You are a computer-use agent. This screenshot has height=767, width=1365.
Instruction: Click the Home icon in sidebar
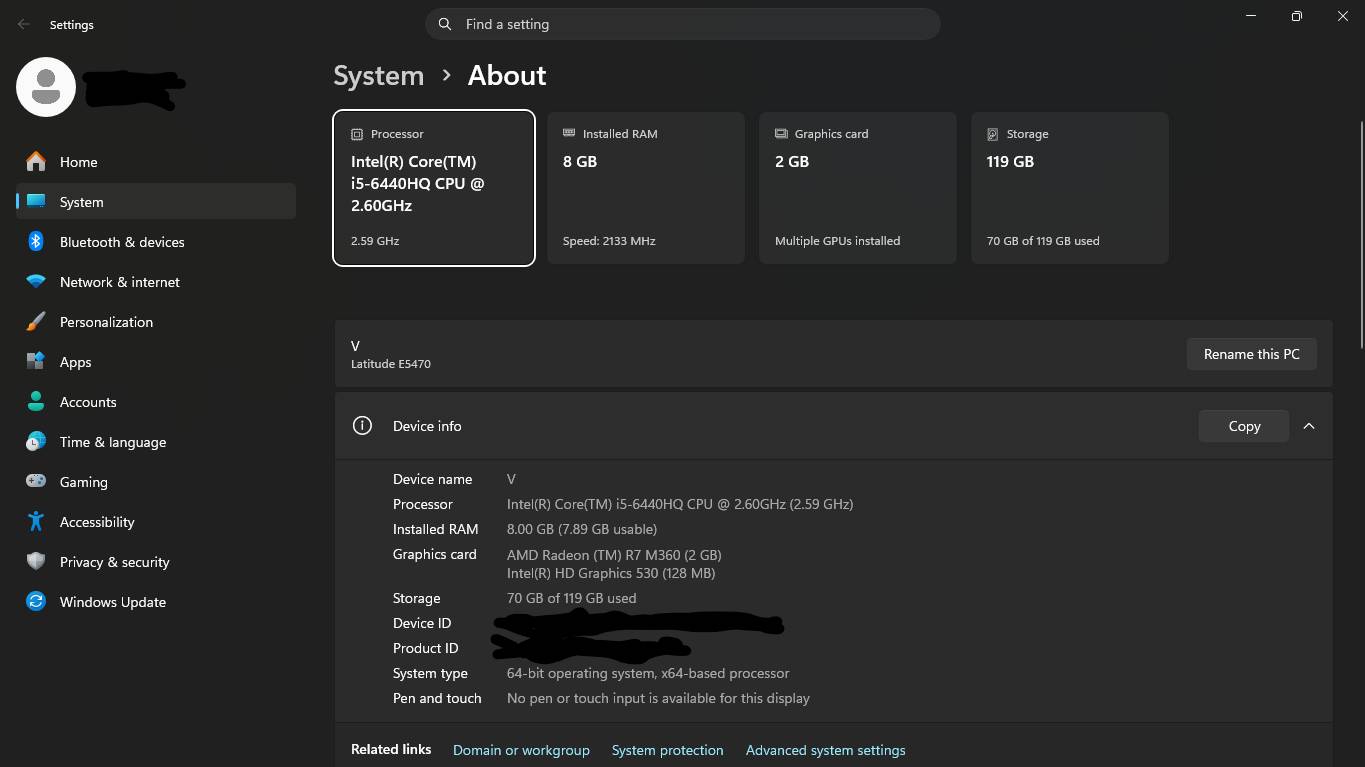36,161
